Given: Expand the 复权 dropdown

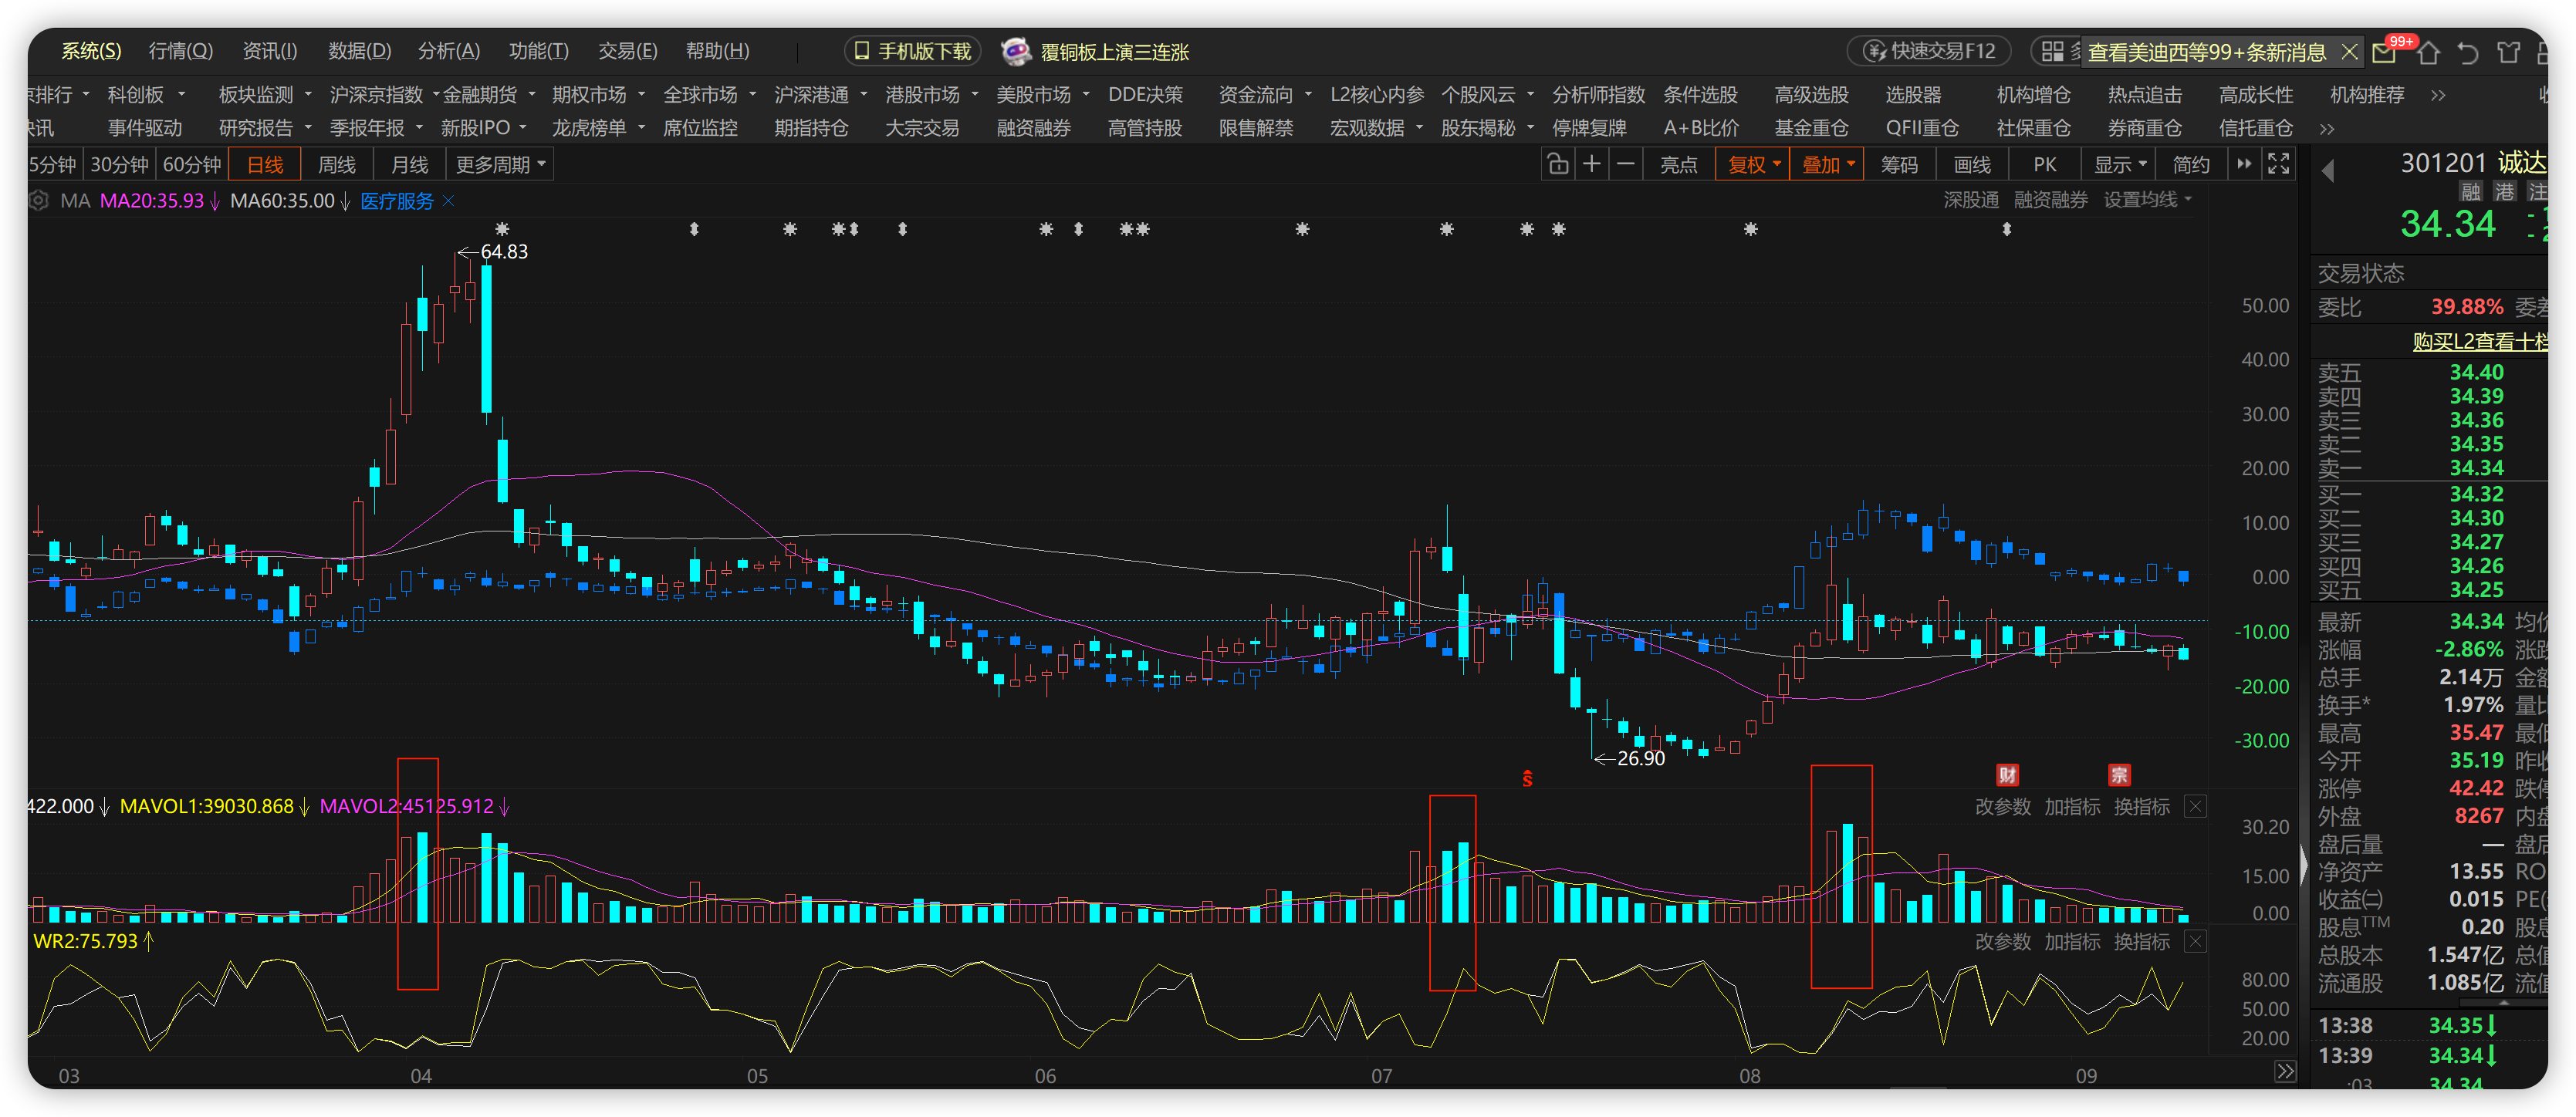Looking at the screenshot, I should [x=1753, y=165].
